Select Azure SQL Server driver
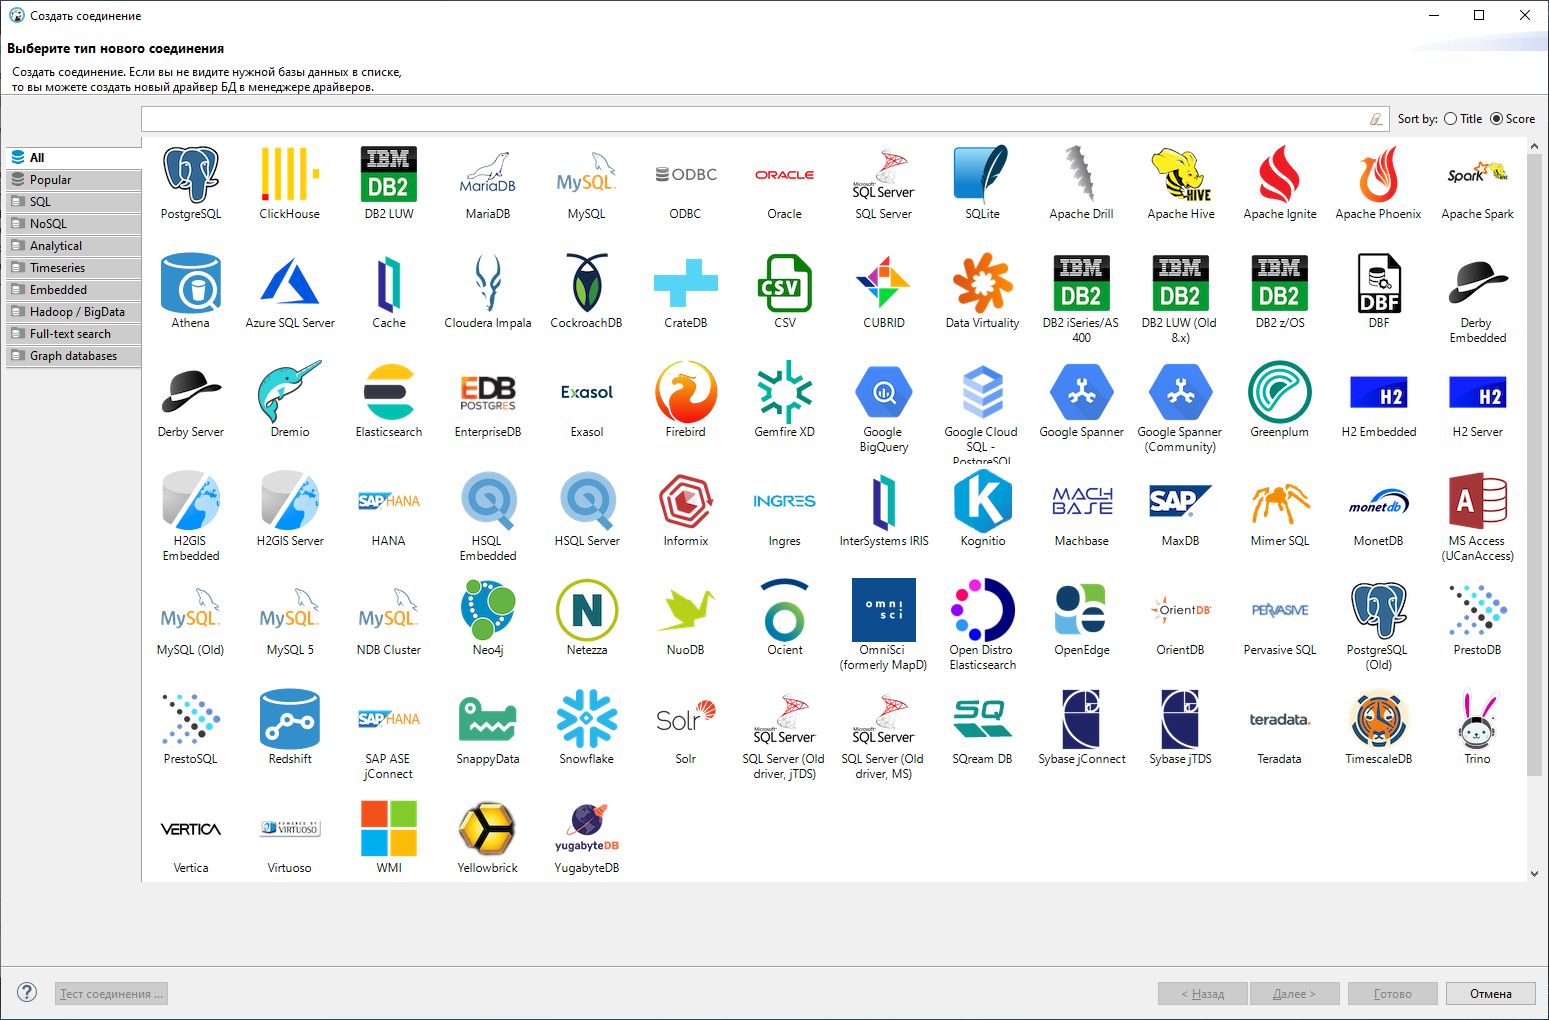This screenshot has width=1549, height=1020. click(x=290, y=284)
